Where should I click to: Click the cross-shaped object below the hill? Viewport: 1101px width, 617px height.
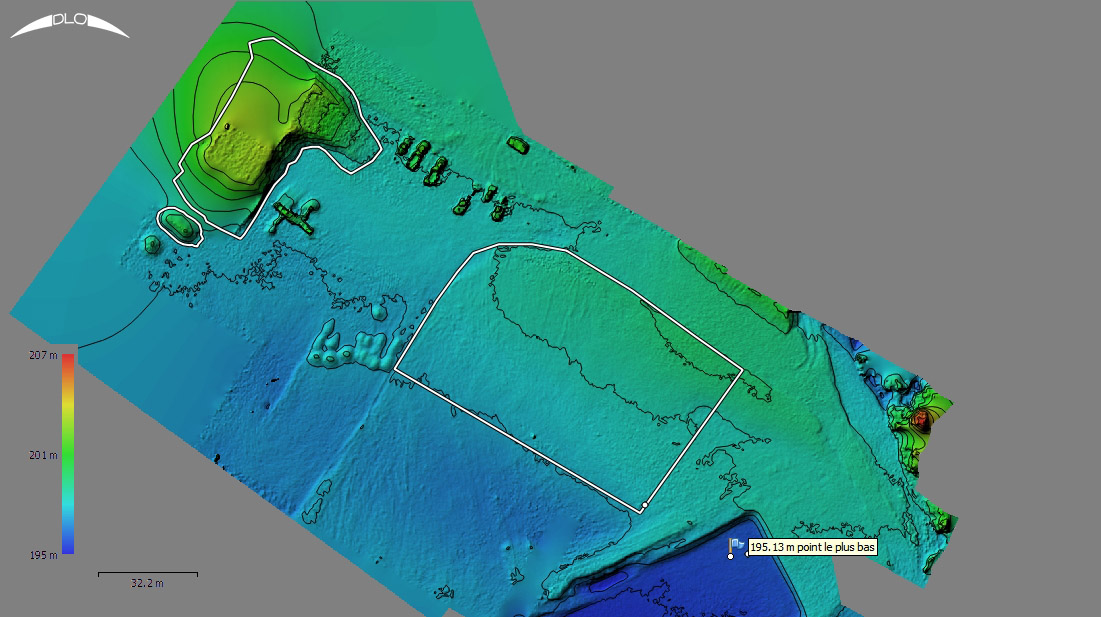click(x=292, y=214)
